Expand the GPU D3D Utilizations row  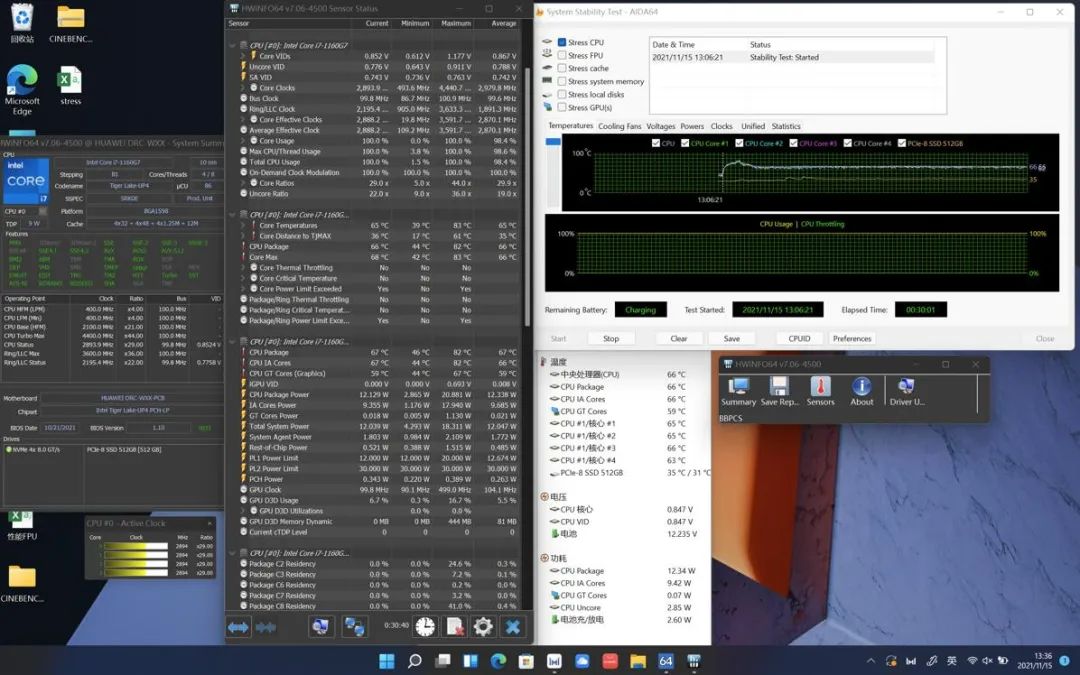point(242,511)
